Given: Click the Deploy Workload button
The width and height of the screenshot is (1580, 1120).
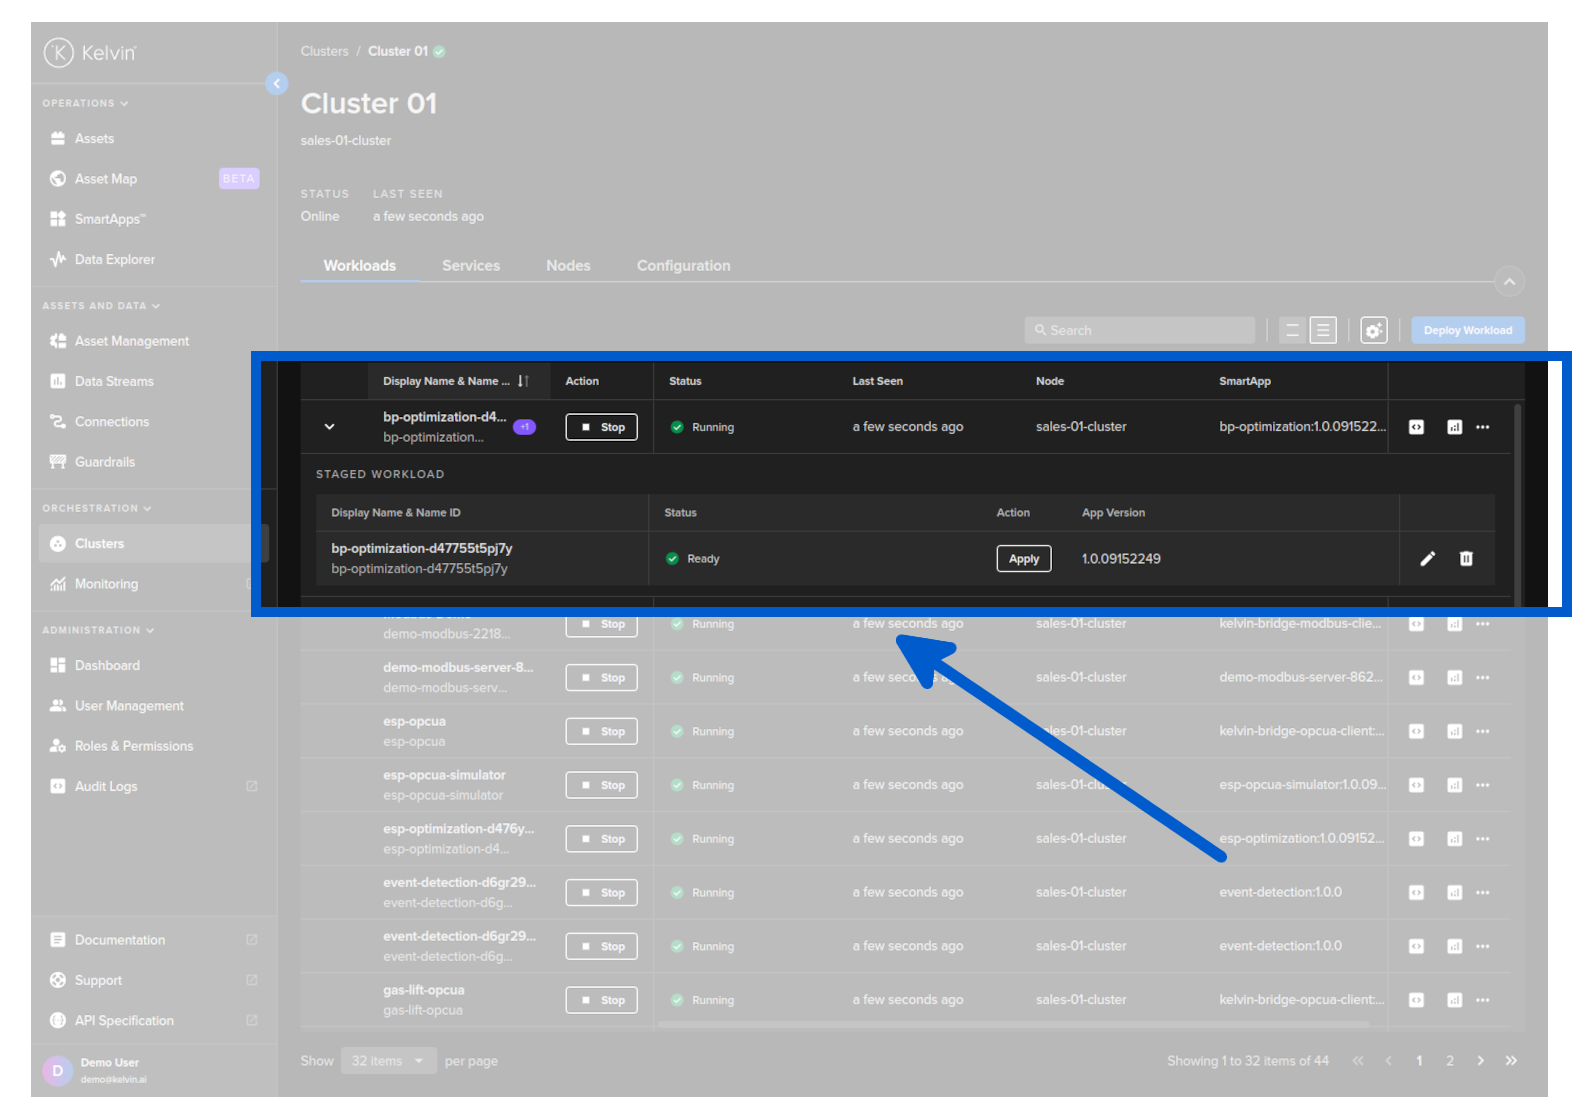Looking at the screenshot, I should tap(1467, 331).
